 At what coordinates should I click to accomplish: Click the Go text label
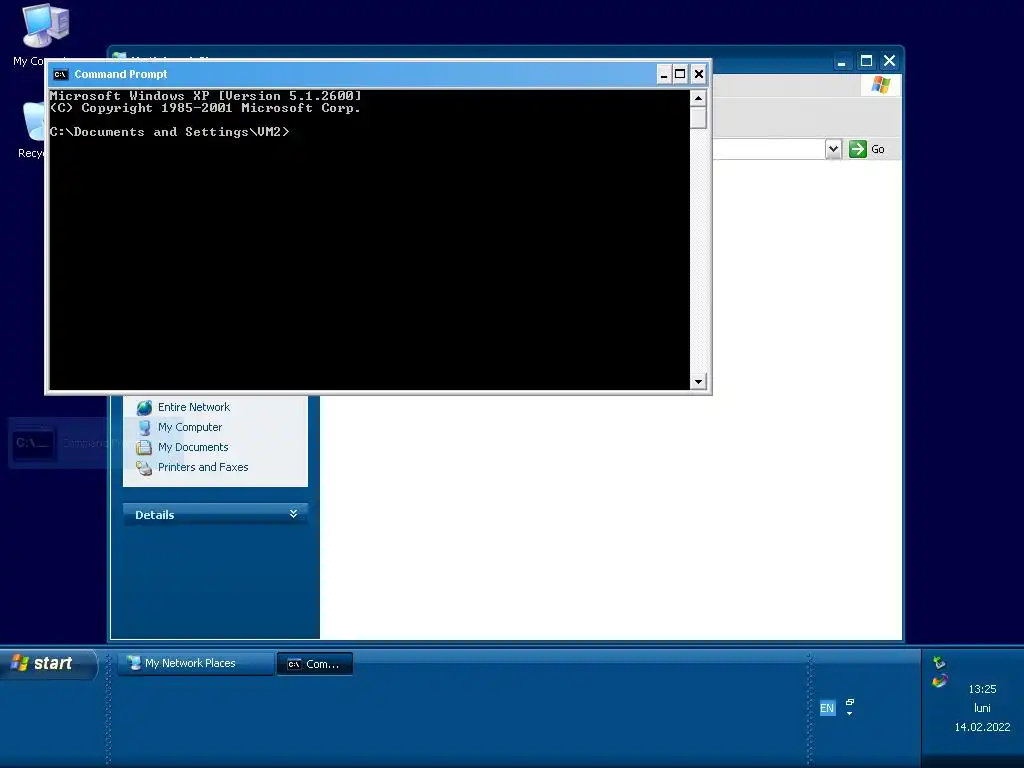pyautogui.click(x=878, y=150)
